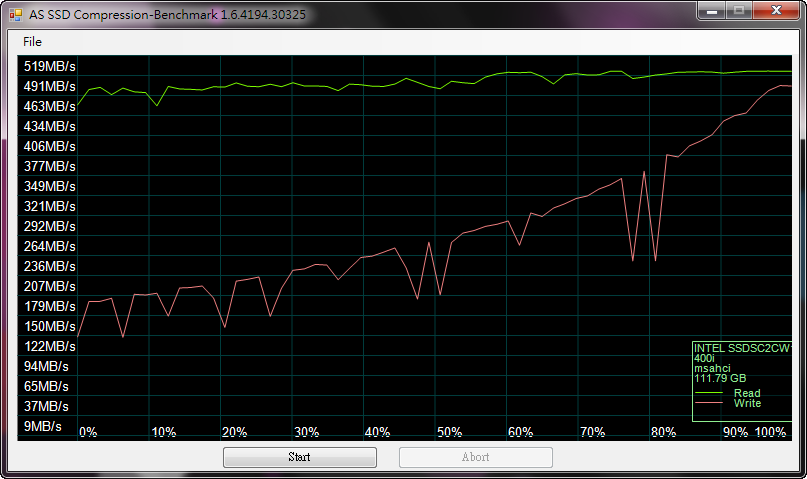Image resolution: width=807 pixels, height=479 pixels.
Task: Click the greyed-out Abort button
Action: click(475, 457)
